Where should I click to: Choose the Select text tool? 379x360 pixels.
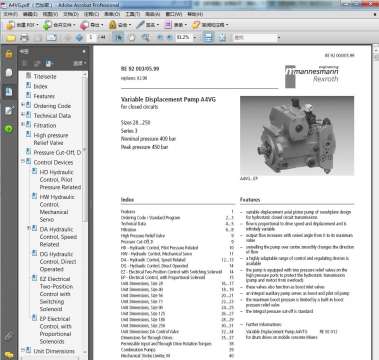[119, 37]
